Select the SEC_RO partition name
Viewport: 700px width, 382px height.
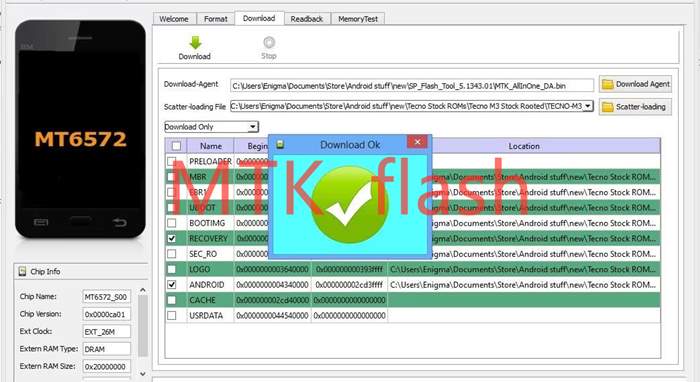(203, 254)
